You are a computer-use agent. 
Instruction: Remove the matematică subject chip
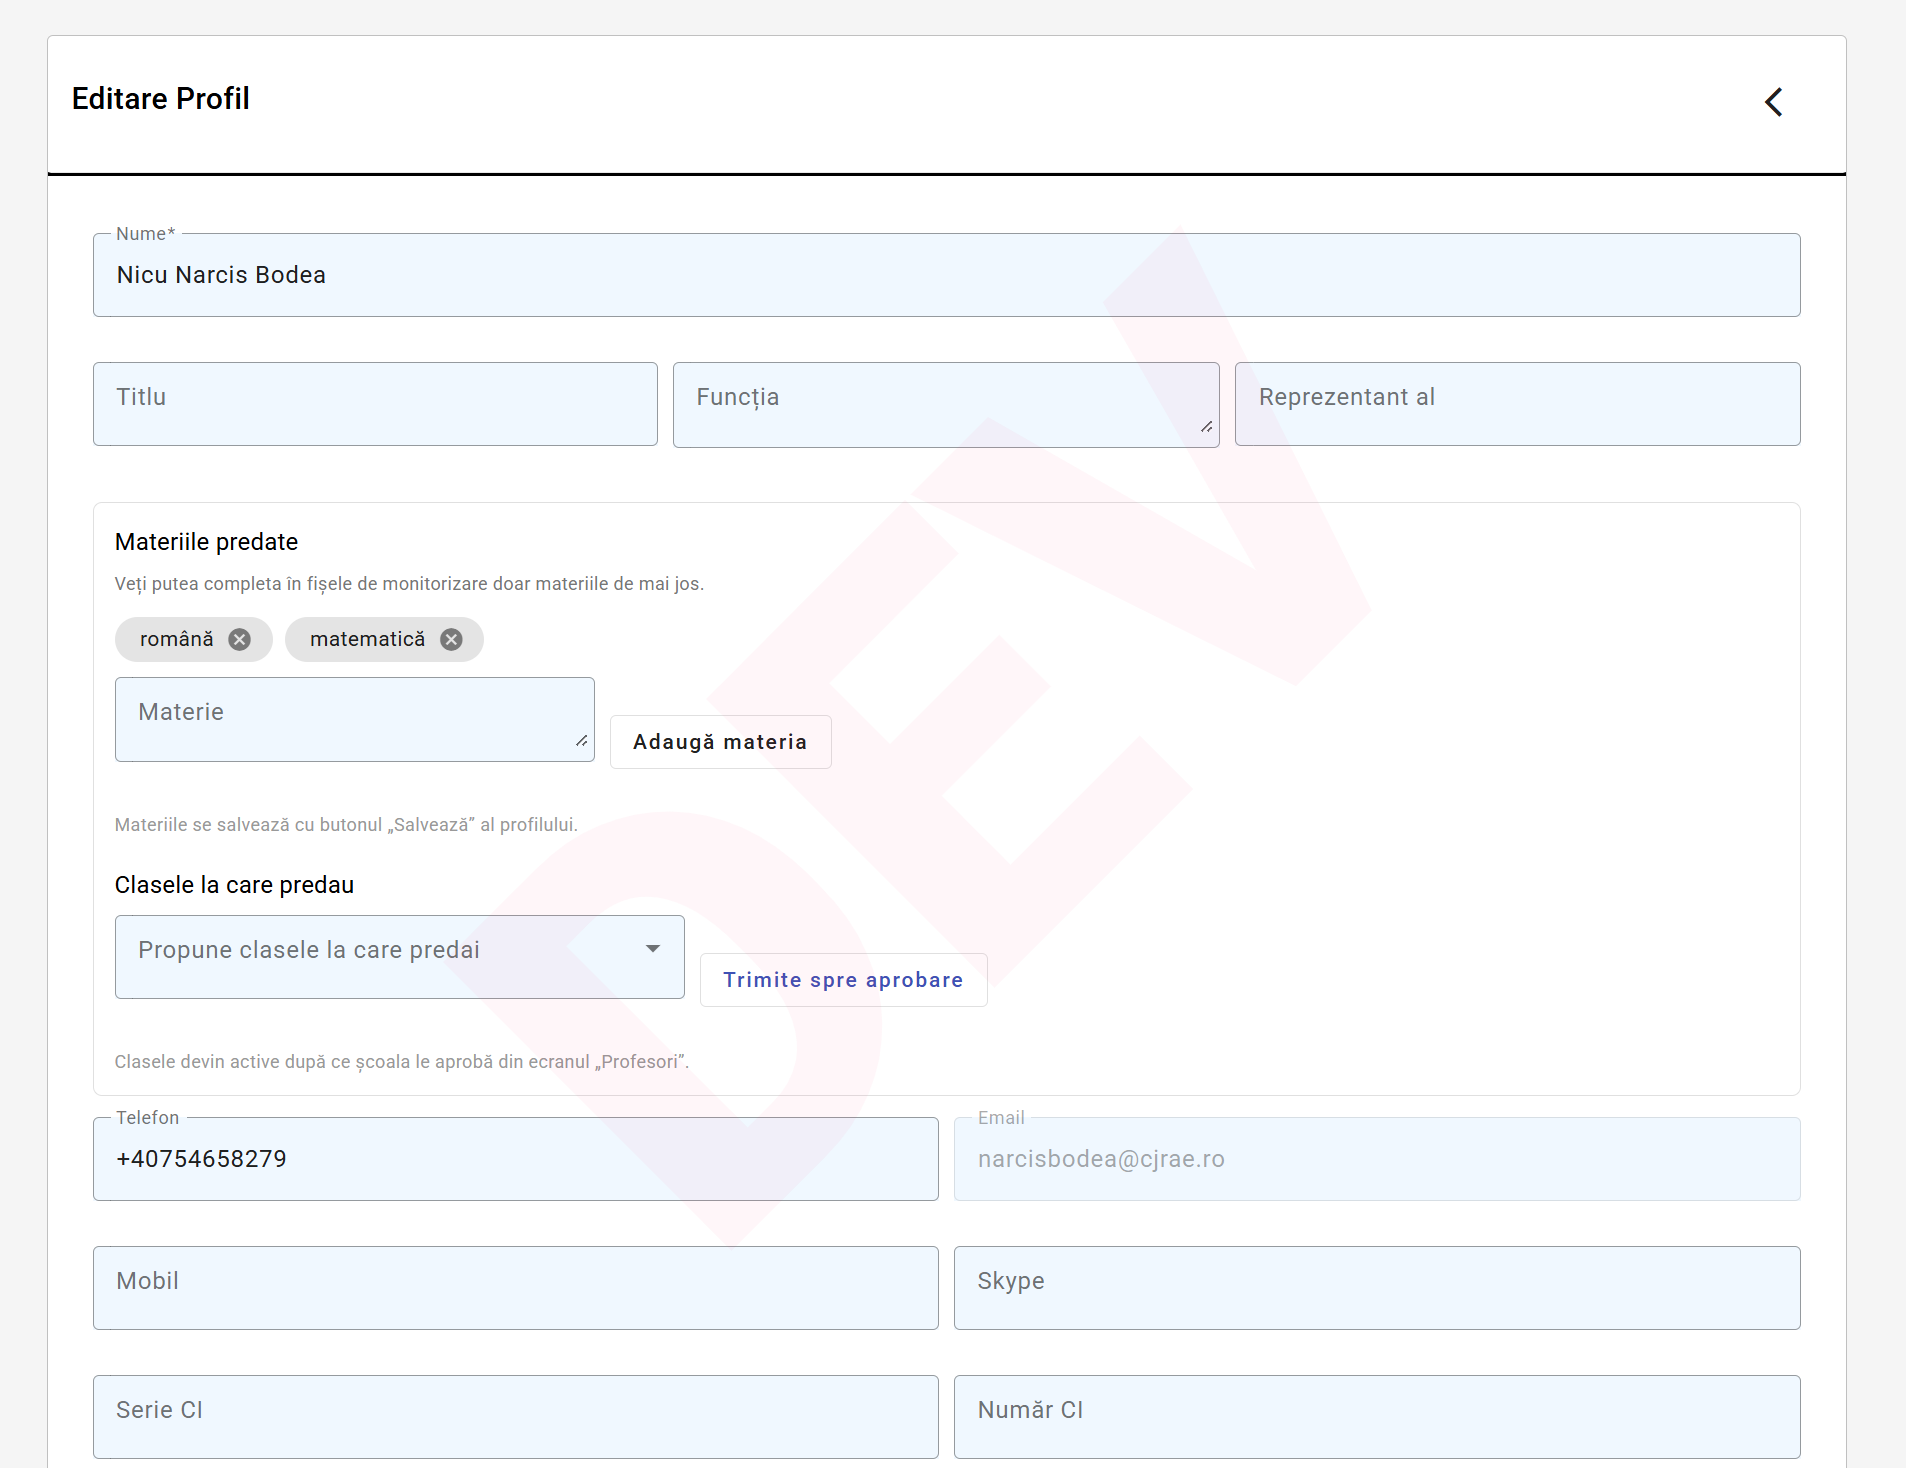click(452, 640)
